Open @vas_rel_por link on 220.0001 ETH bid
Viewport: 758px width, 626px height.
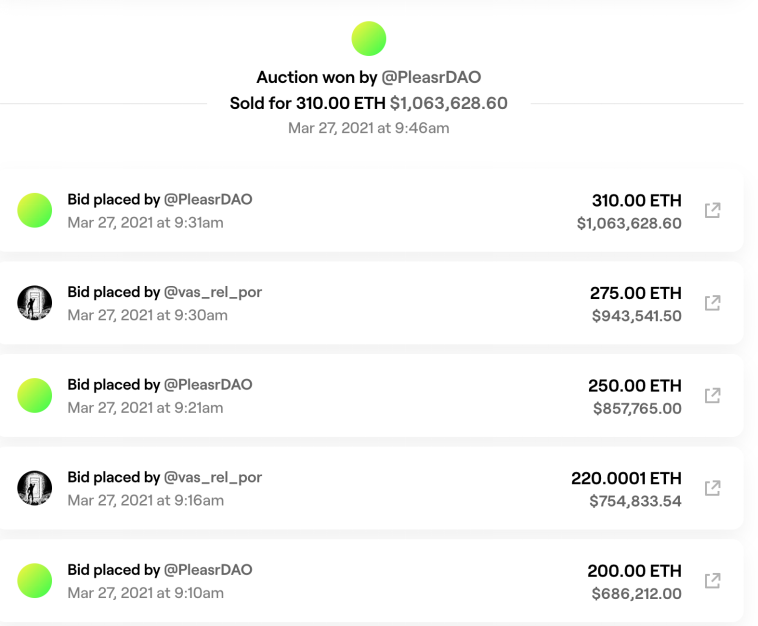point(213,477)
